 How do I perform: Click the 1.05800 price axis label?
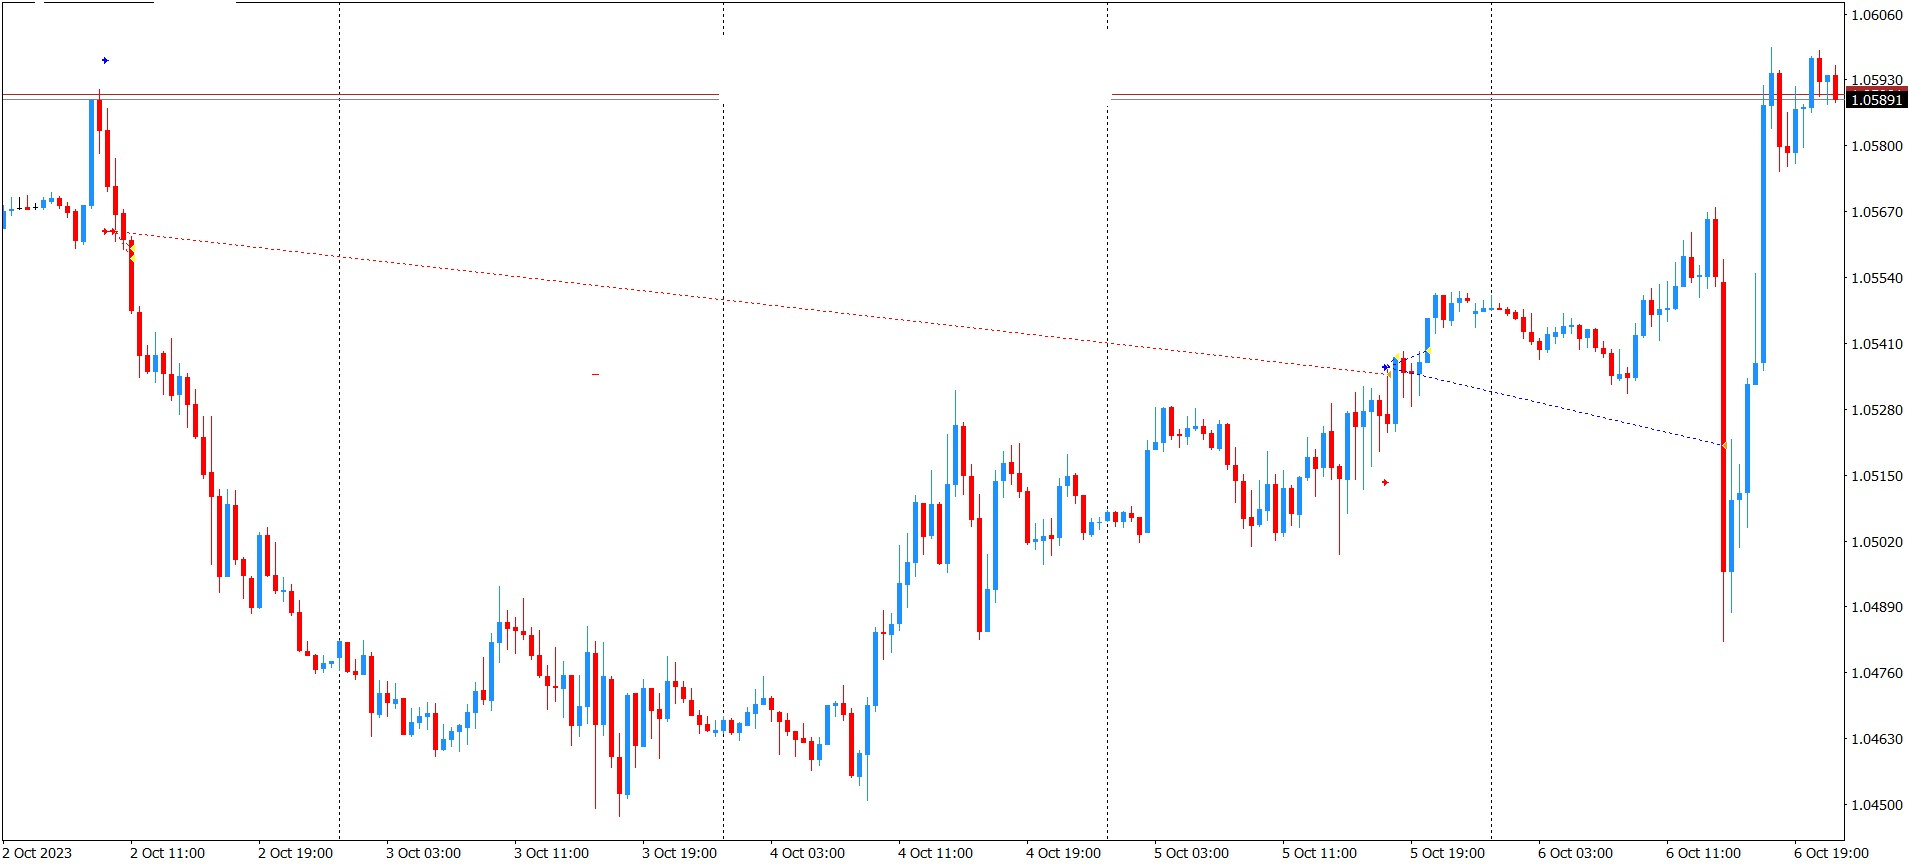click(1877, 146)
